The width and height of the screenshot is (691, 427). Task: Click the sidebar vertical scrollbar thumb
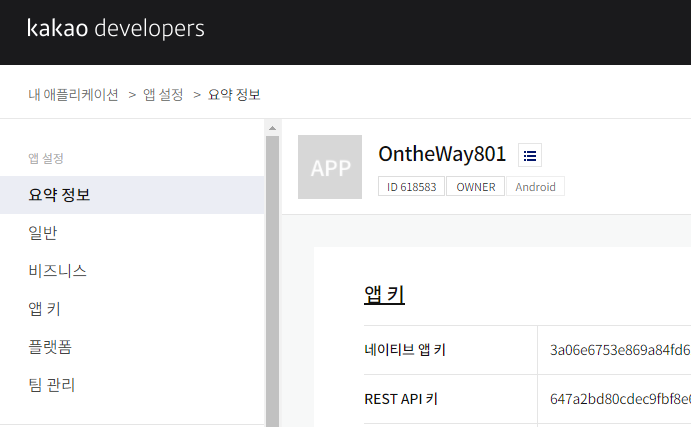coord(272,281)
